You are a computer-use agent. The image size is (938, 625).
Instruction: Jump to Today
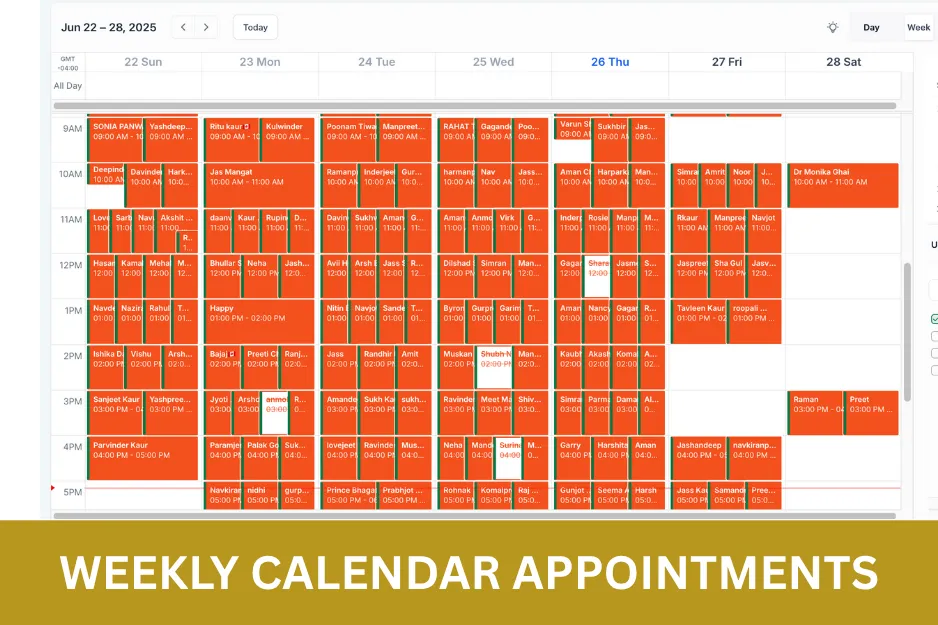[x=255, y=28]
